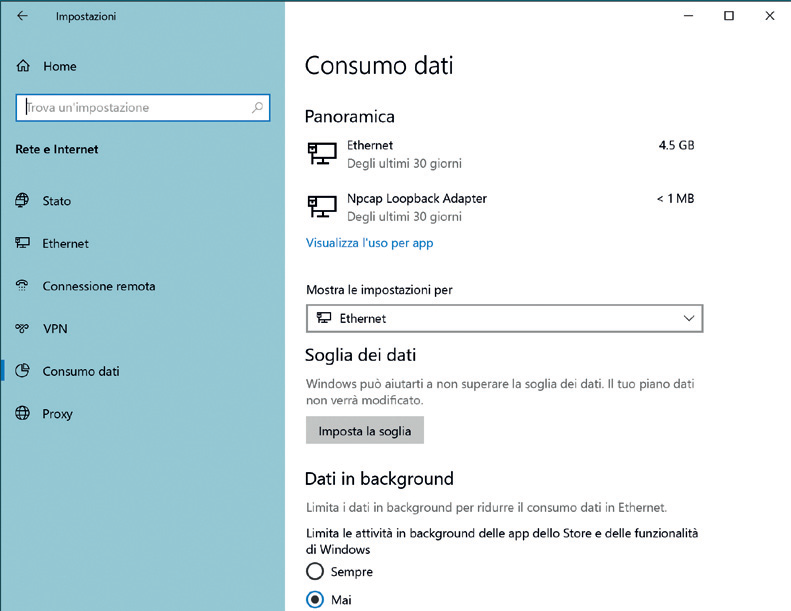The height and width of the screenshot is (611, 791).
Task: Click the Consumo dati pie chart icon
Action: pyautogui.click(x=22, y=371)
